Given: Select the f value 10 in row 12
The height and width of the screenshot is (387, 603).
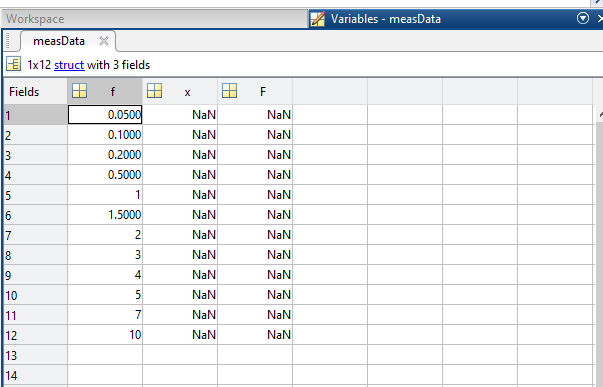Looking at the screenshot, I should [x=105, y=335].
